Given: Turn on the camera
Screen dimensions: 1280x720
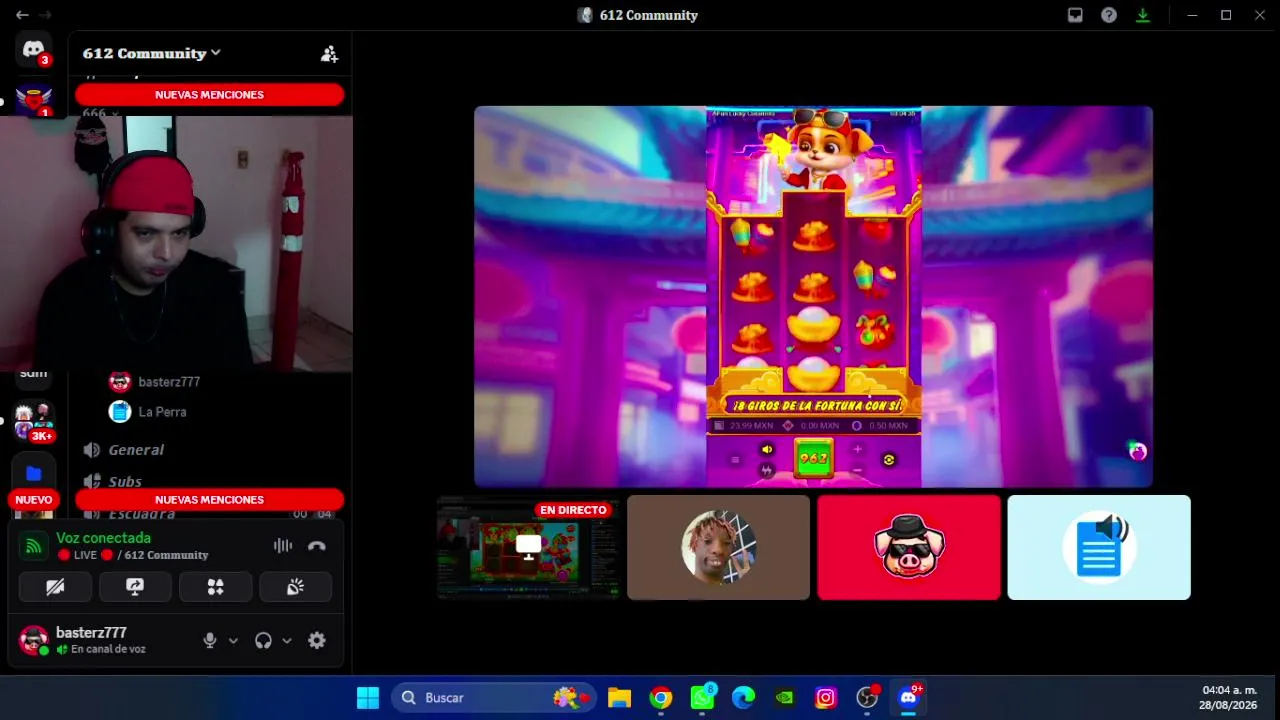Looking at the screenshot, I should pyautogui.click(x=55, y=587).
